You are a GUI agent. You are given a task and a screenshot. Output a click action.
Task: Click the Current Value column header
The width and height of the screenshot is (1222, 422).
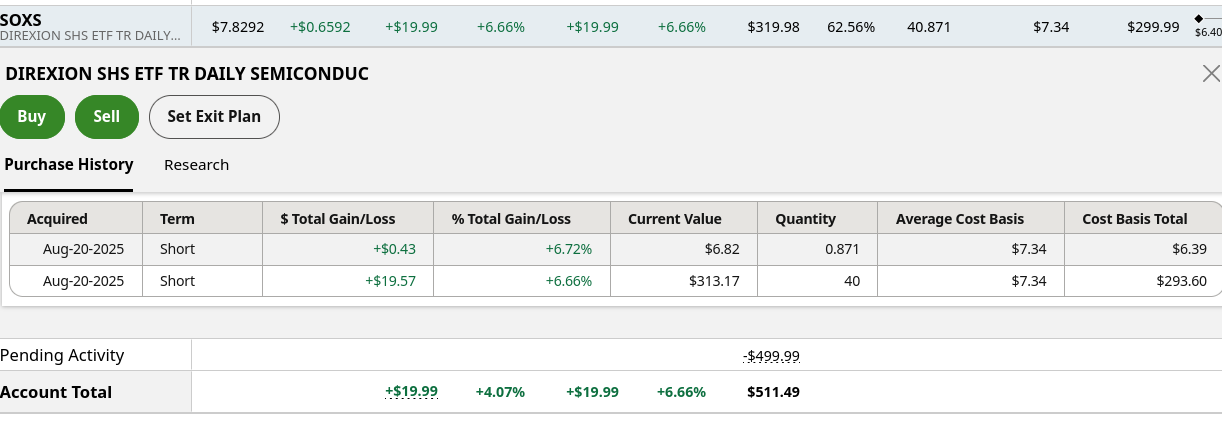click(674, 219)
